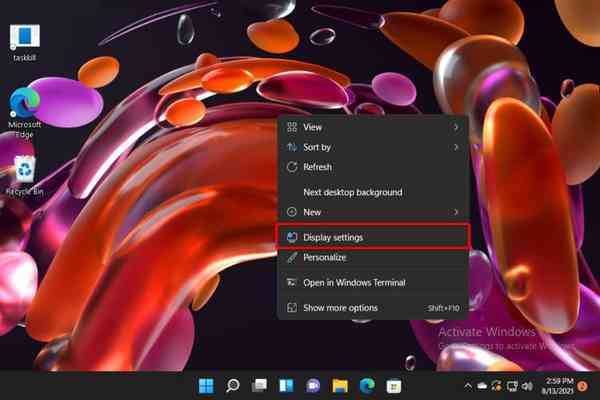Image resolution: width=600 pixels, height=400 pixels.
Task: Select the Microsoft Edge desktop shortcut
Action: point(24,112)
